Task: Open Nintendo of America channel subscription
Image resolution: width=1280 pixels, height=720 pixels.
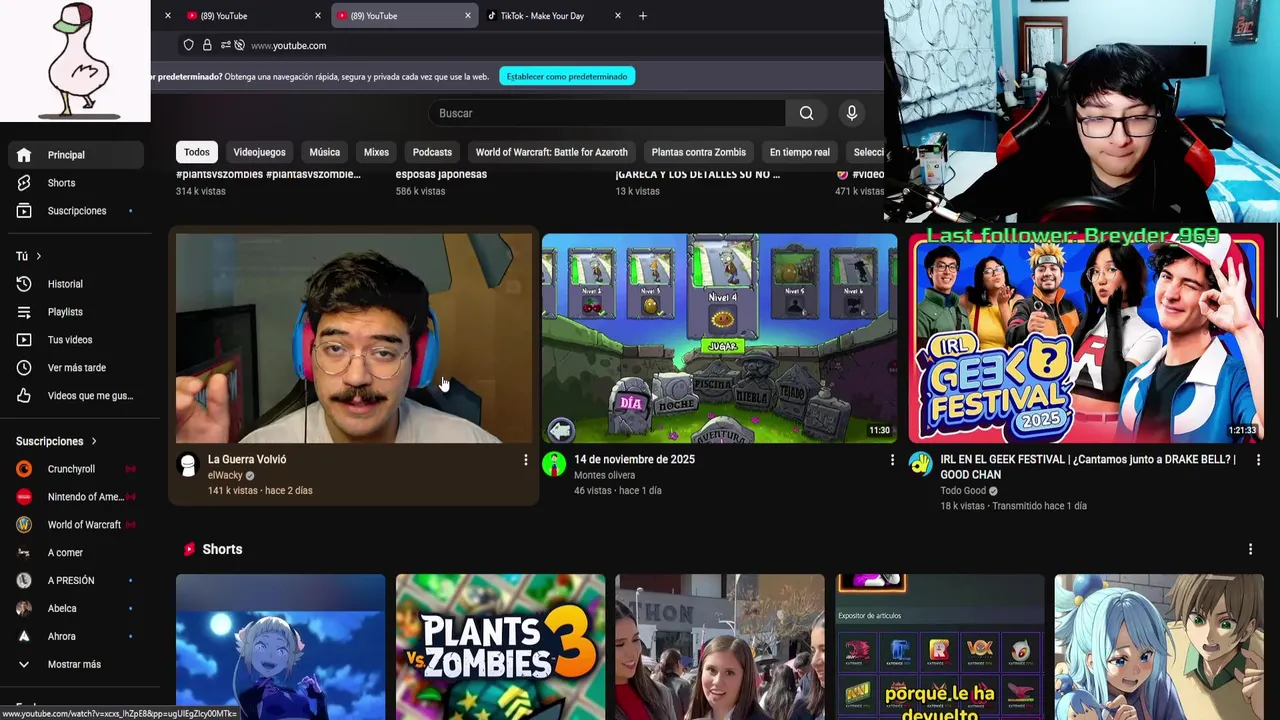Action: (x=76, y=497)
